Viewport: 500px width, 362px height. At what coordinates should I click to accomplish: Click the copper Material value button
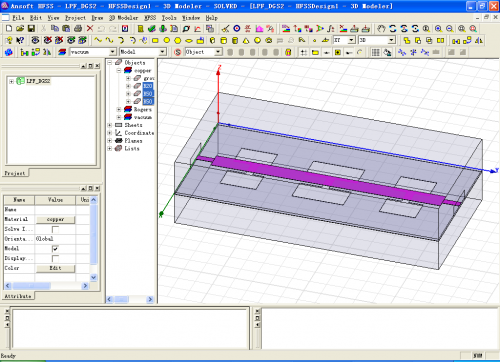pos(55,219)
